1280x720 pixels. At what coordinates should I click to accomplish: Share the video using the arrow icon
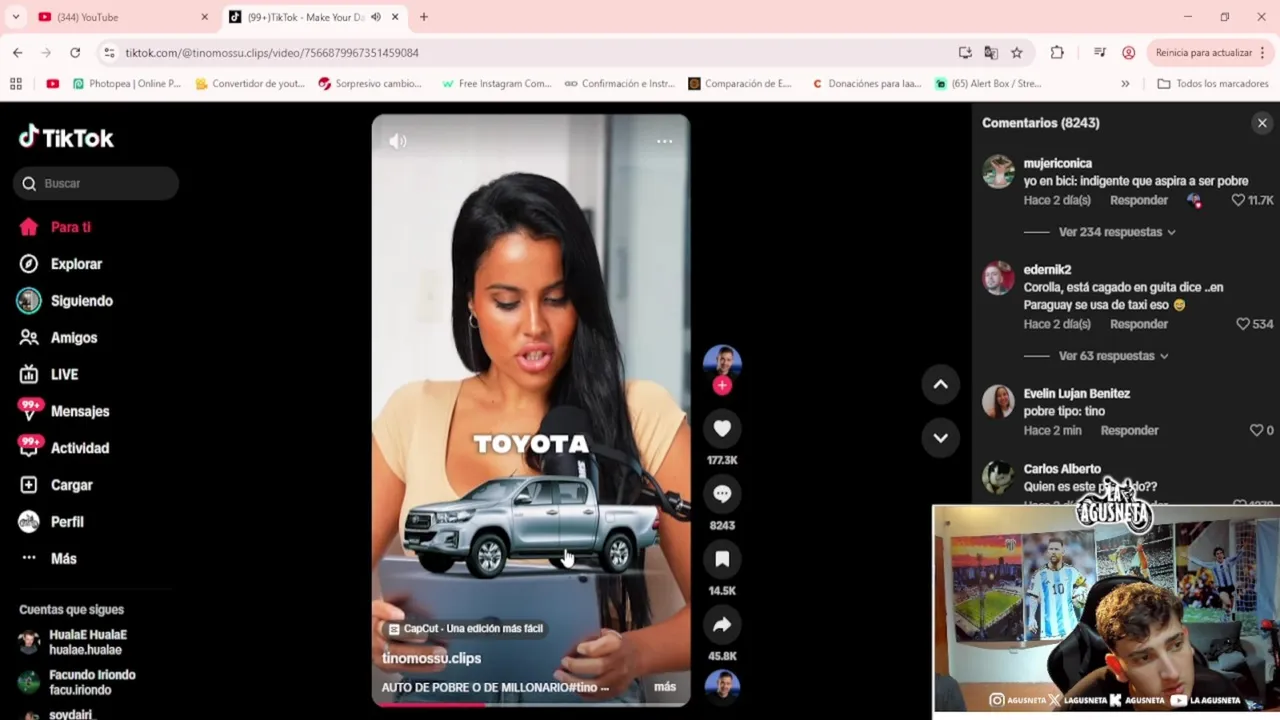click(722, 625)
